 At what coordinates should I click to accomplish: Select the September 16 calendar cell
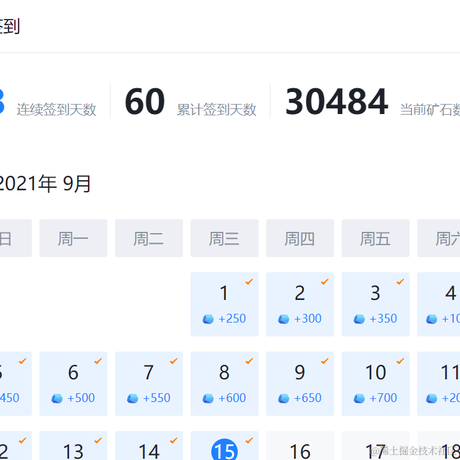[x=300, y=446]
